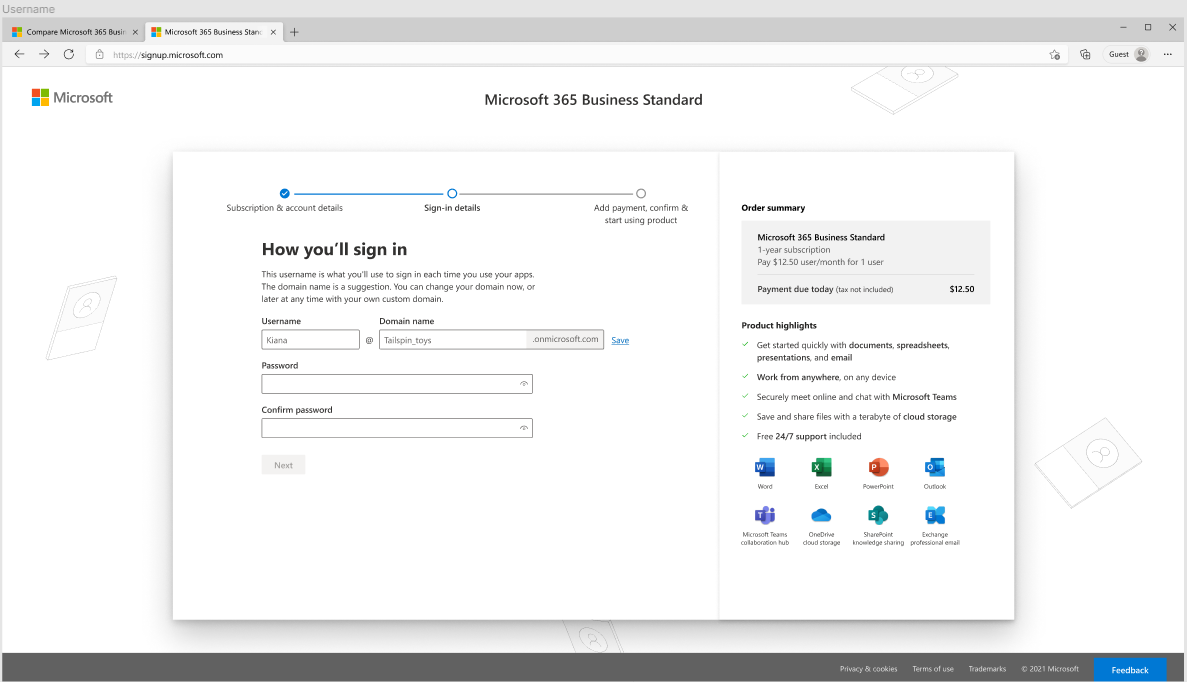Click the SharePoint icon

coord(878,515)
